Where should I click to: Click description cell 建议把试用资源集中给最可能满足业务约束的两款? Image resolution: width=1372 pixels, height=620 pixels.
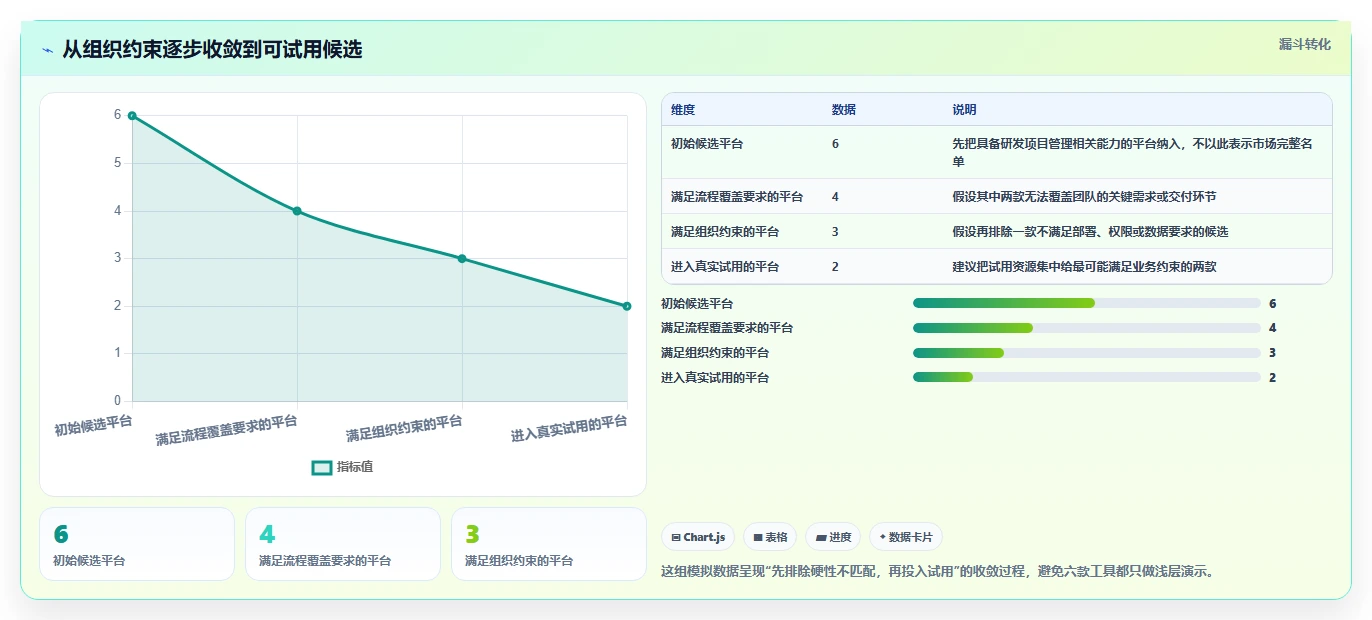click(x=1084, y=267)
